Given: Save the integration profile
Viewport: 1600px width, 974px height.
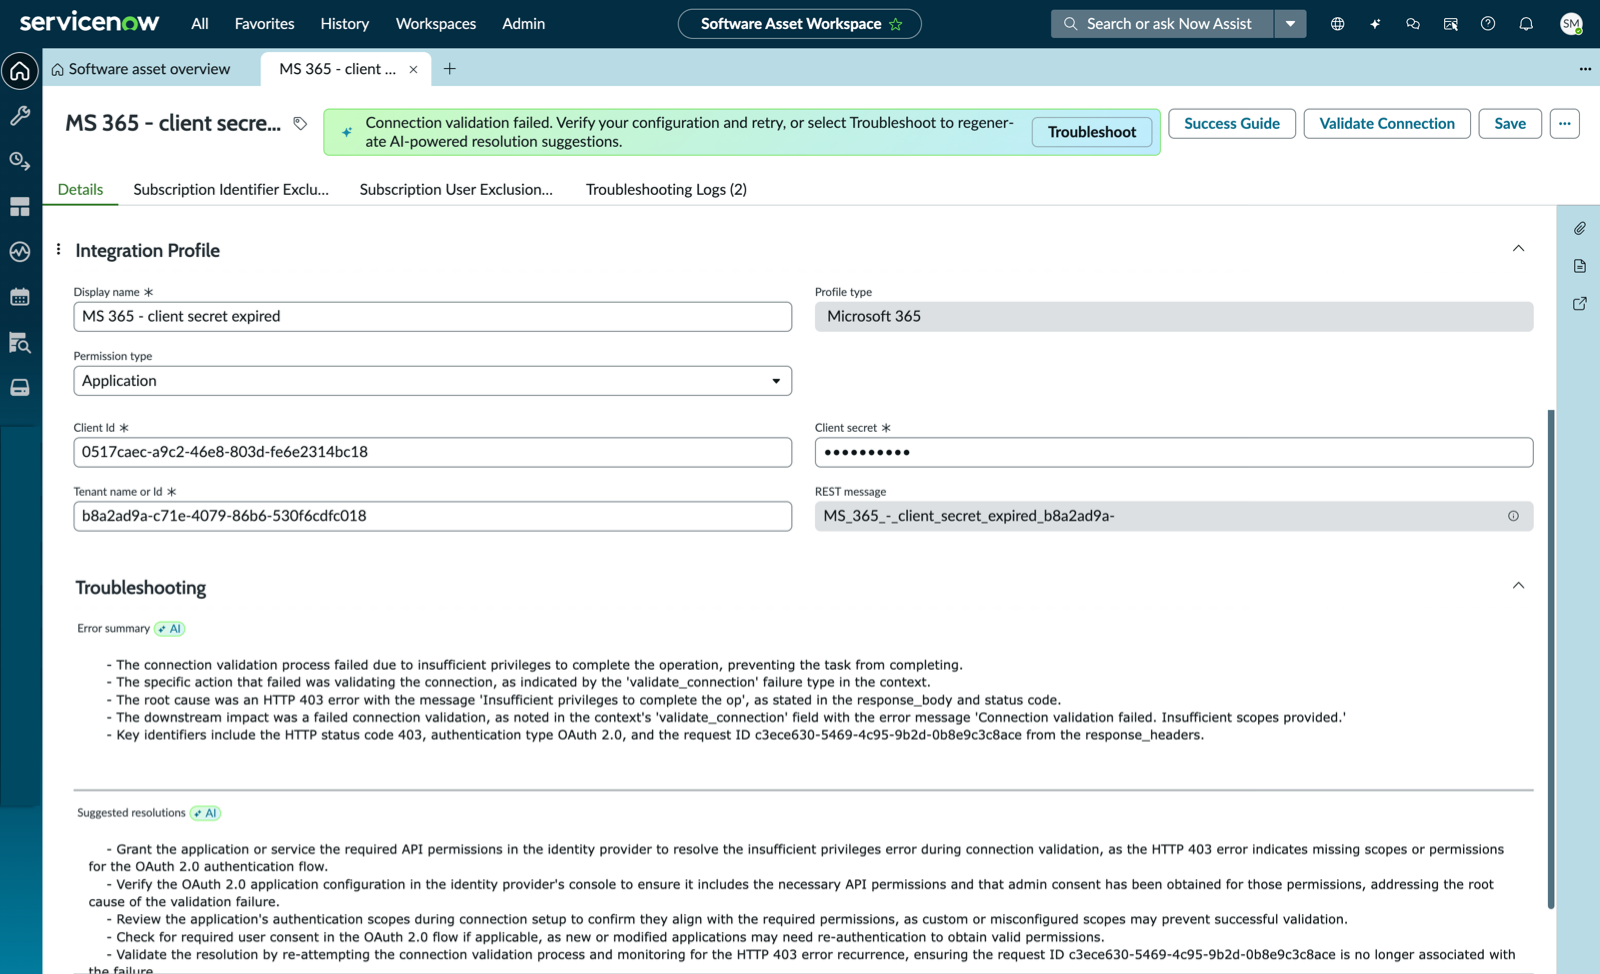Looking at the screenshot, I should point(1510,124).
